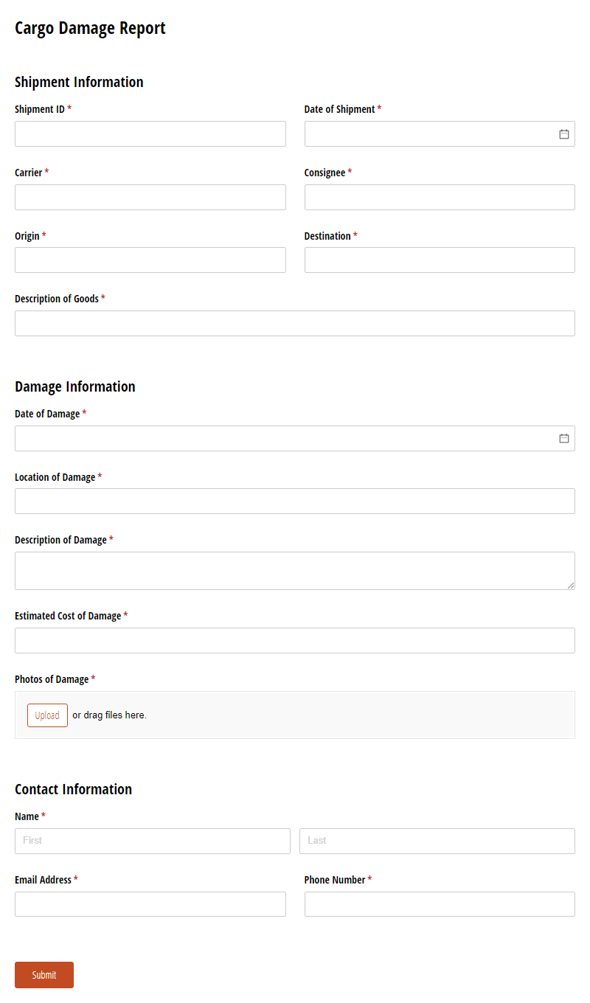Focus the Shipment ID field

pos(150,134)
